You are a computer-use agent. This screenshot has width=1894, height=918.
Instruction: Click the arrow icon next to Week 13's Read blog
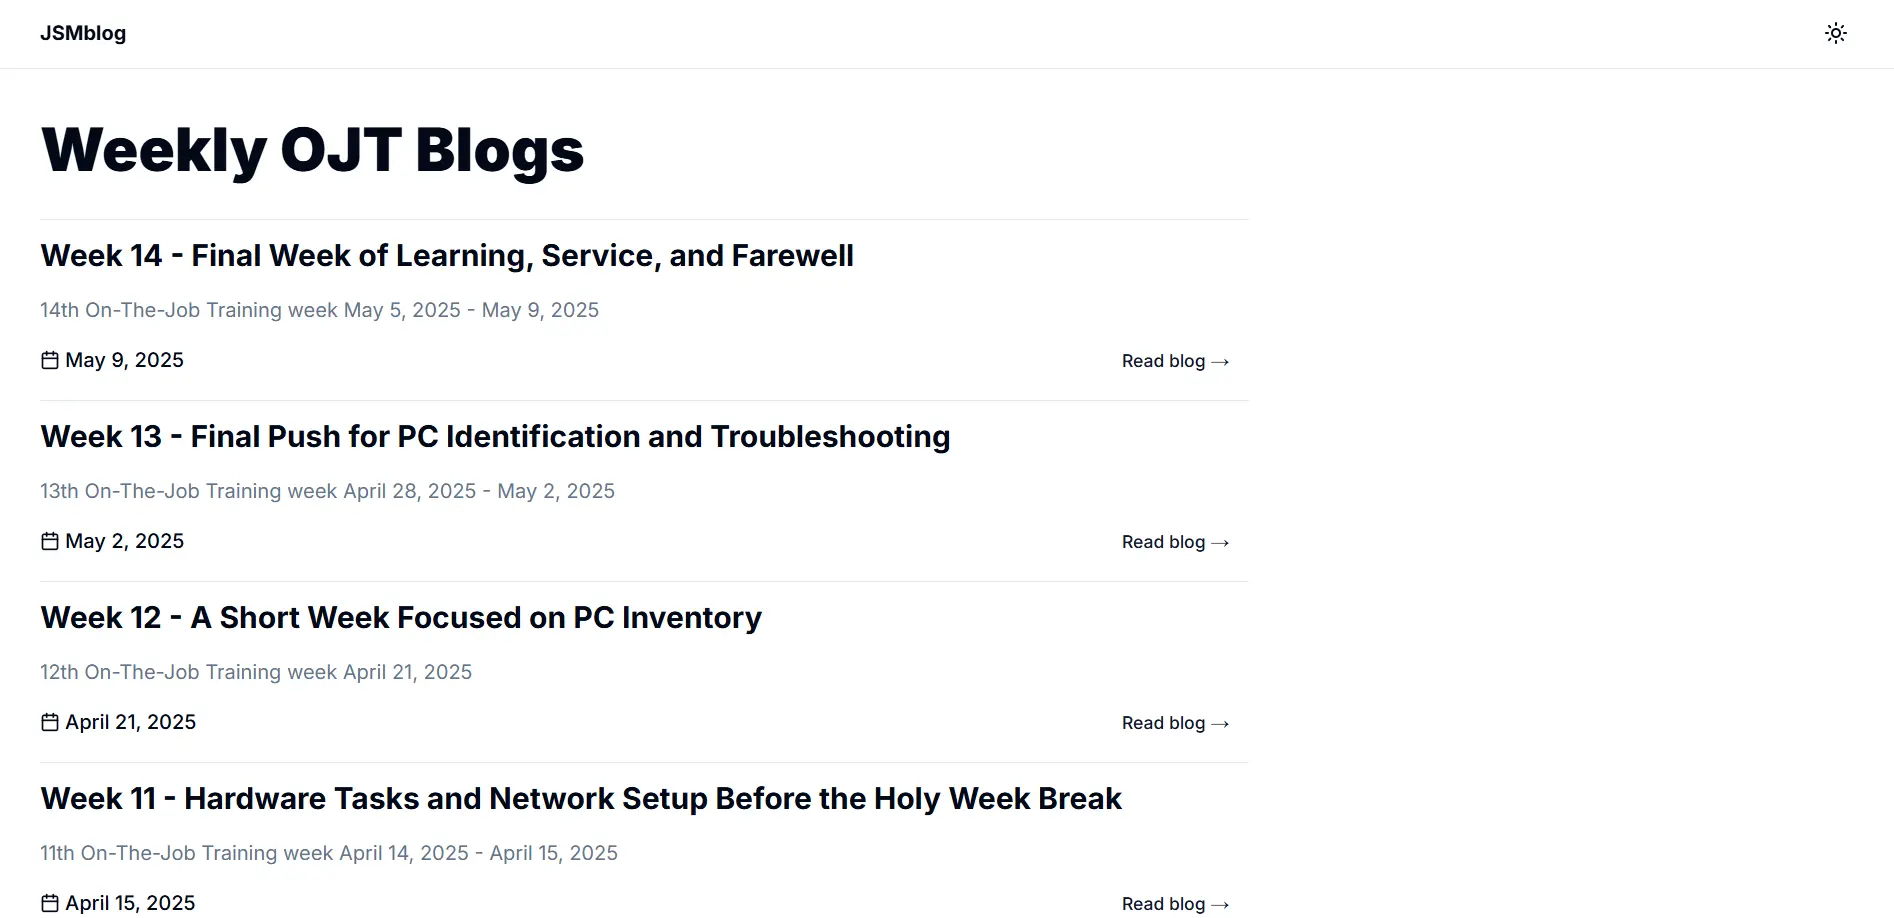click(x=1221, y=542)
